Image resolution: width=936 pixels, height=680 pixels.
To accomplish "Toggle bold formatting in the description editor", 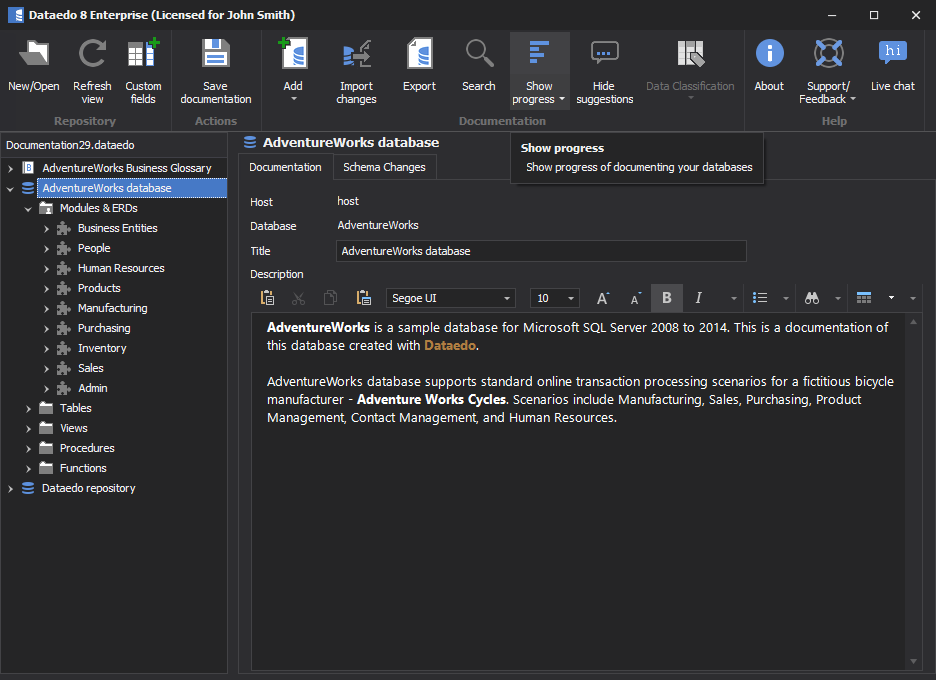I will (667, 298).
